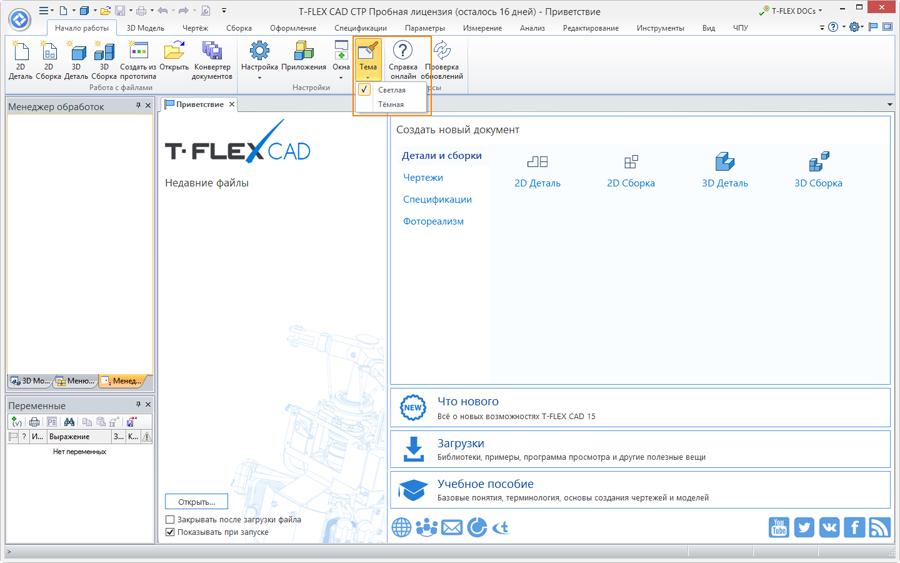
Task: Select Меню... bottom panel tab
Action: (x=75, y=380)
